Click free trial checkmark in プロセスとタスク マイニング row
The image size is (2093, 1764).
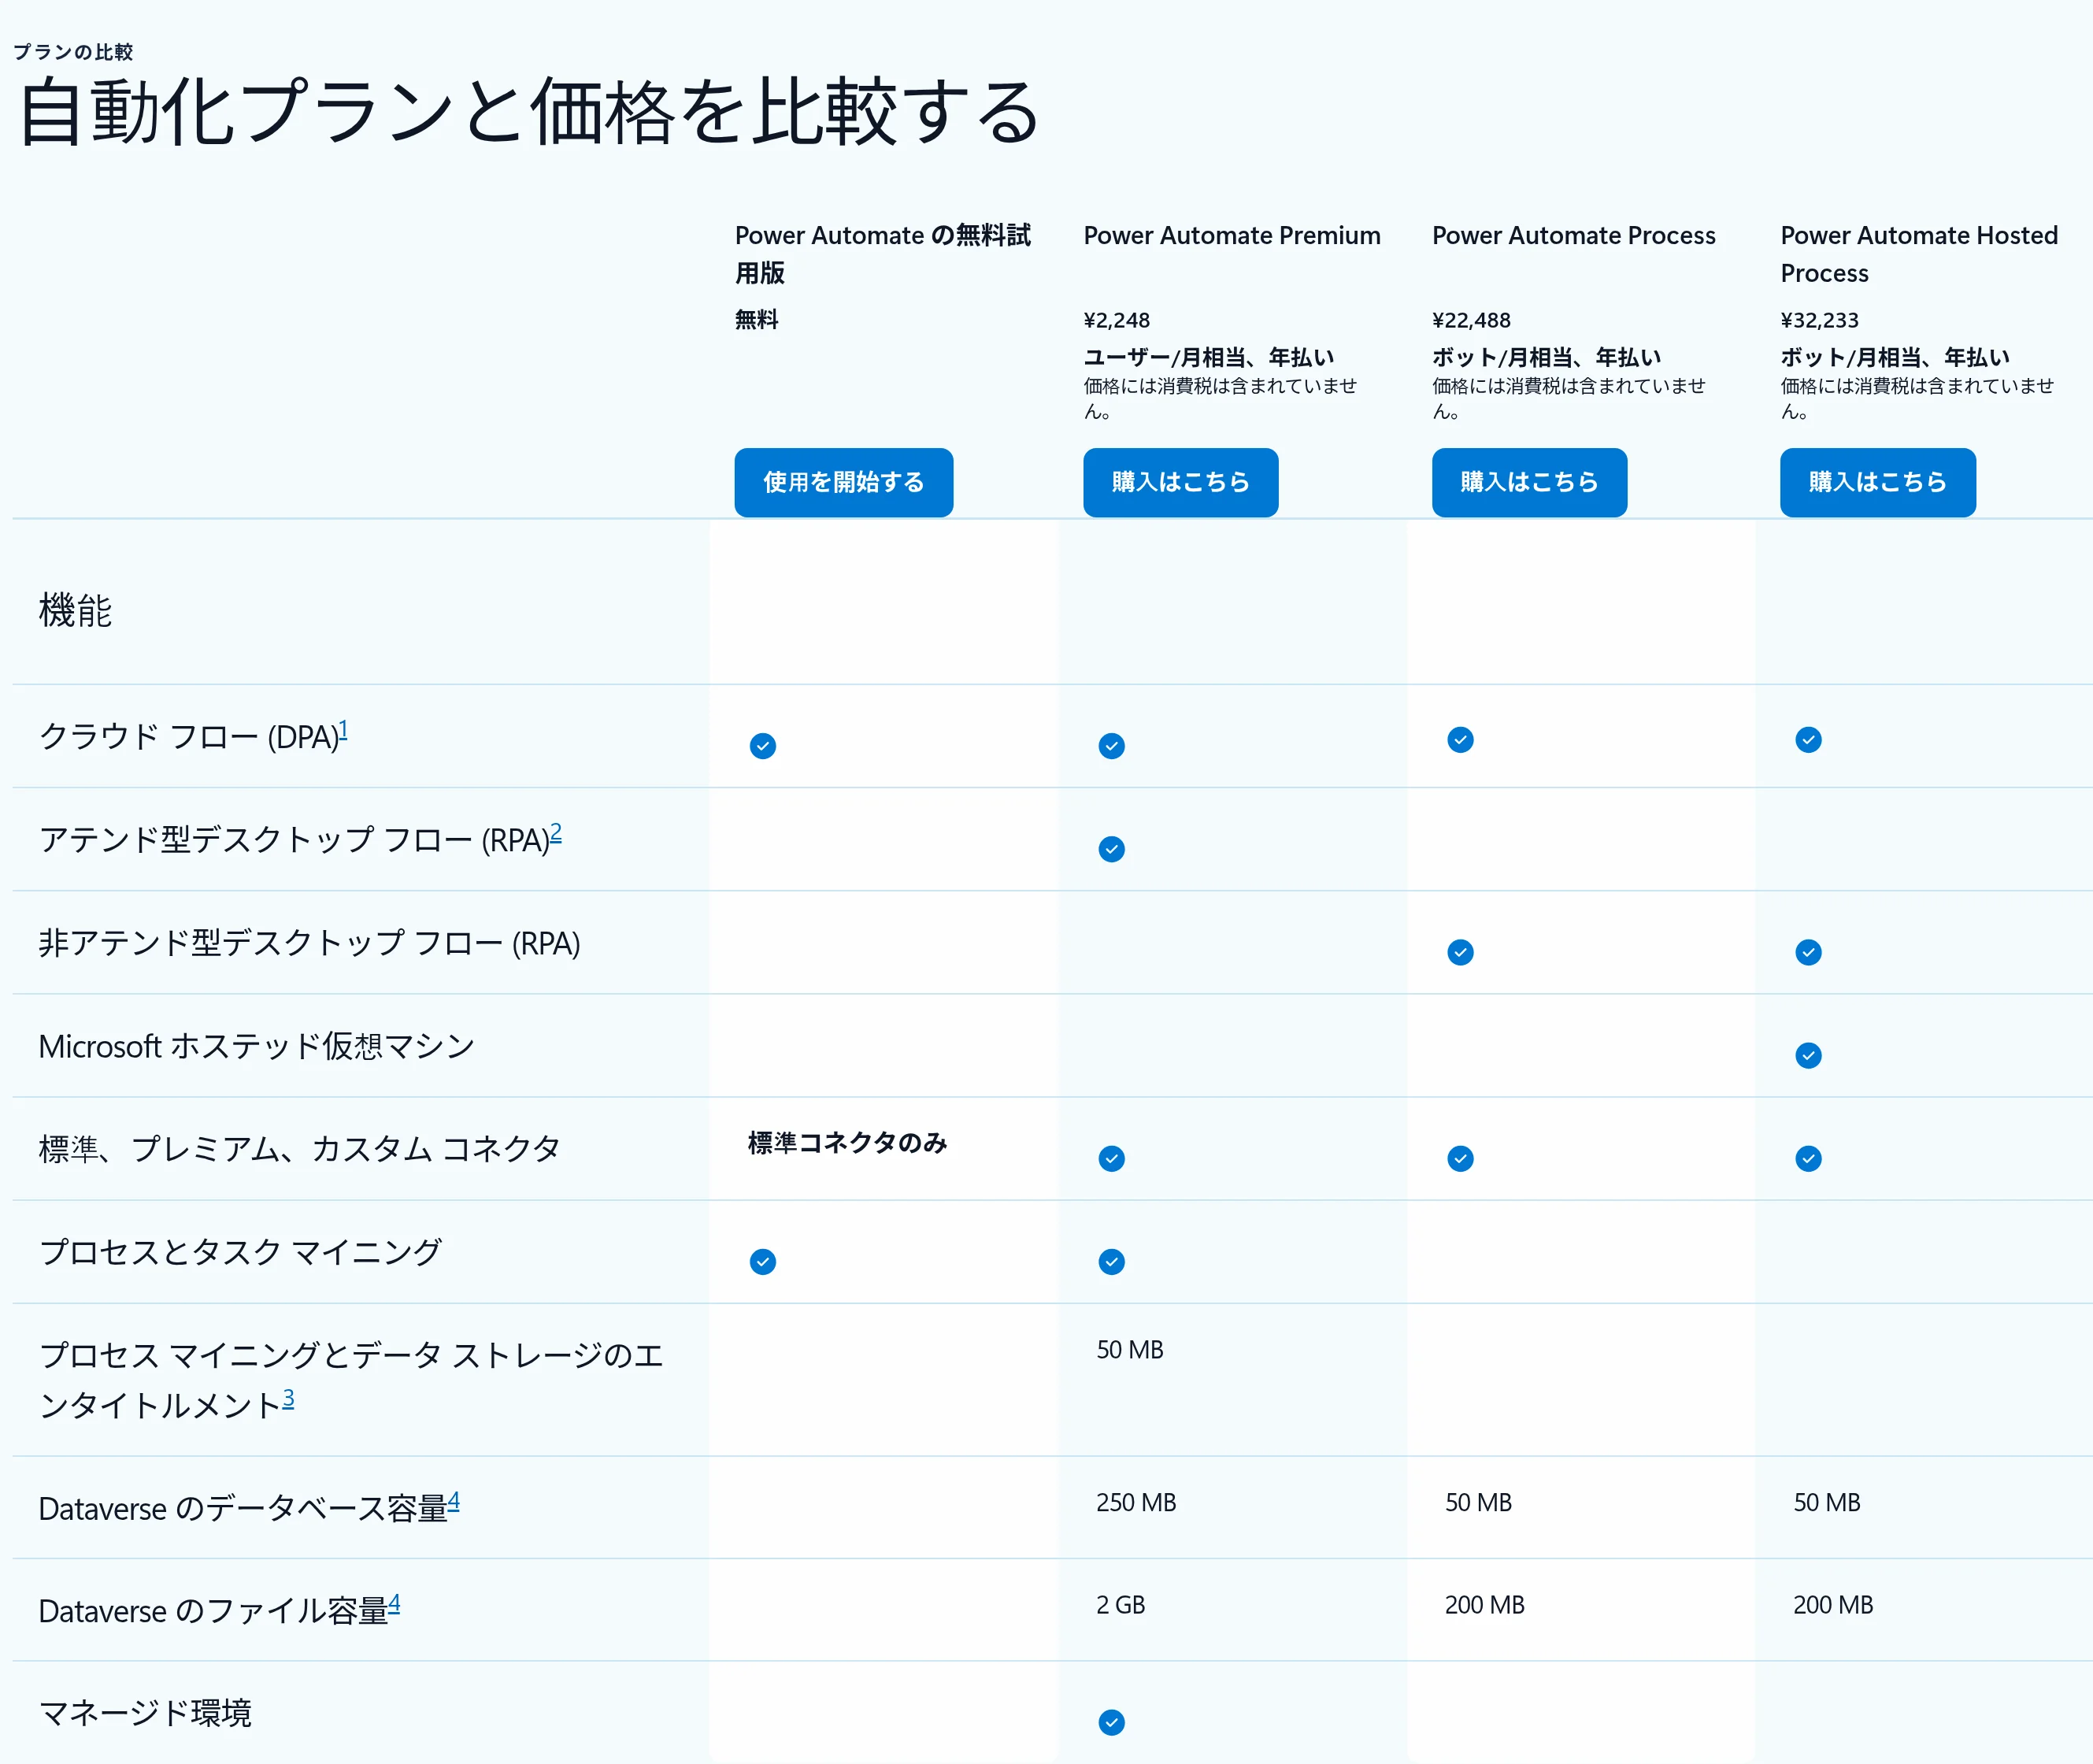[x=763, y=1261]
